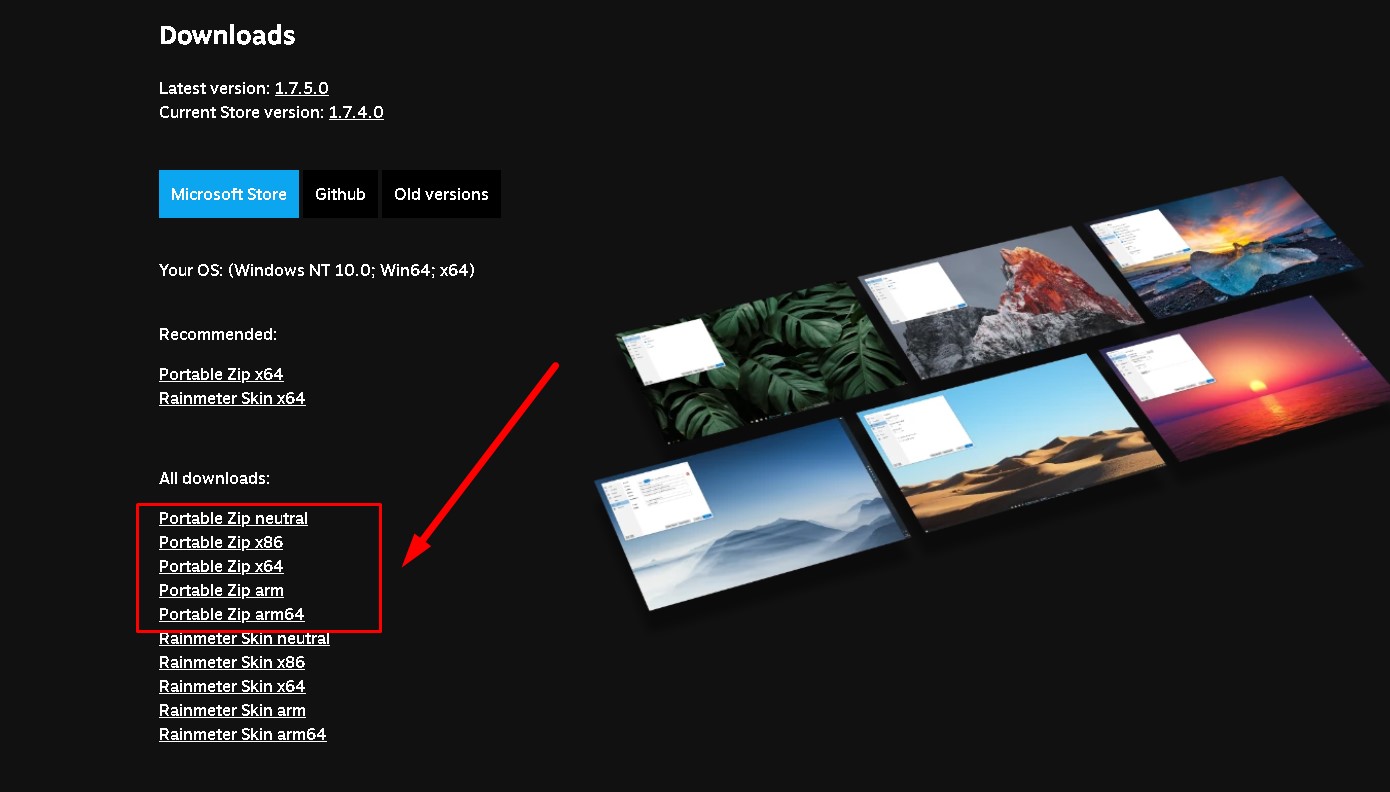Download Portable Zip x64 under All downloads
1390x792 pixels.
click(x=221, y=566)
